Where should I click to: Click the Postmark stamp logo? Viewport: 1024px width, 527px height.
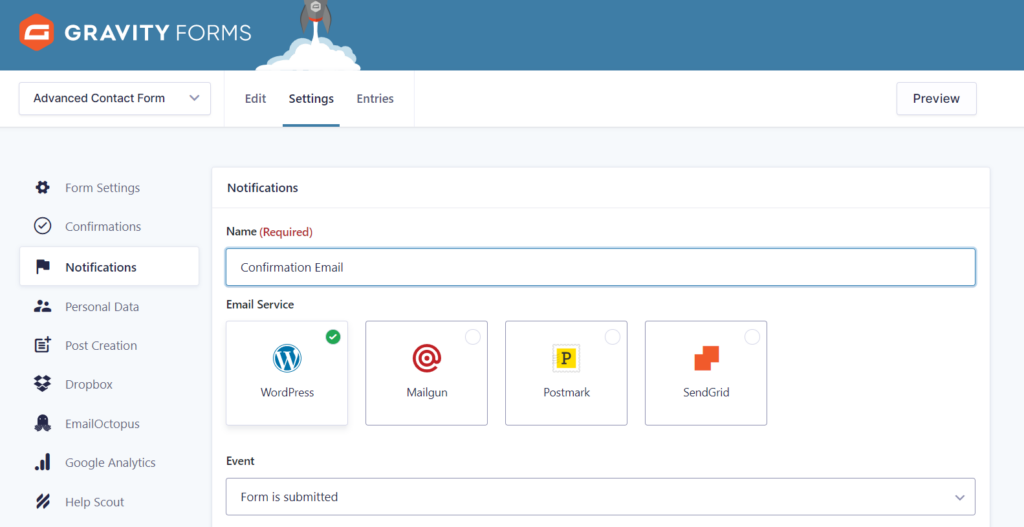click(566, 358)
